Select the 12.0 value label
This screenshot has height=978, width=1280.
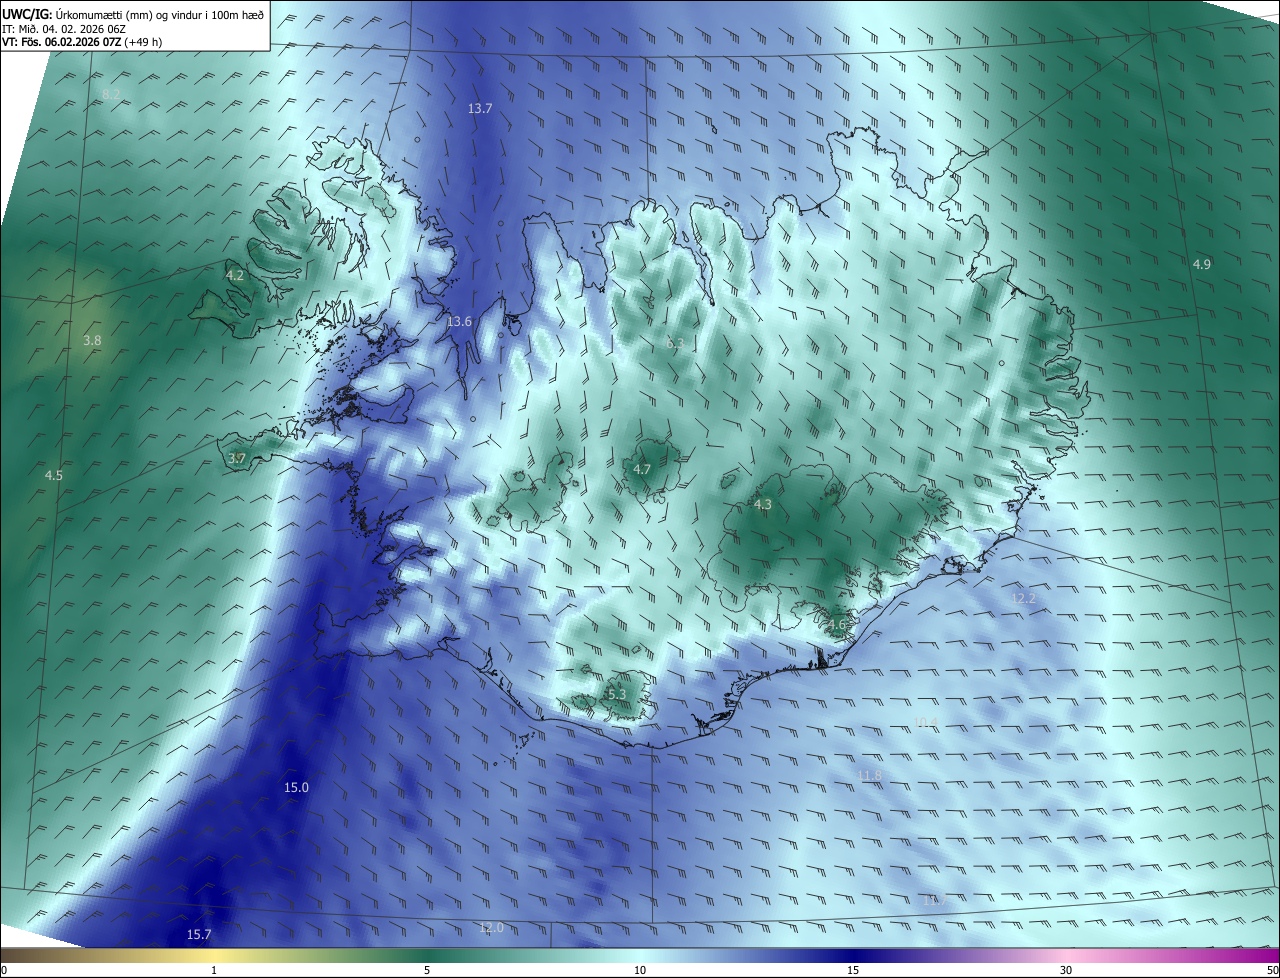pos(491,929)
